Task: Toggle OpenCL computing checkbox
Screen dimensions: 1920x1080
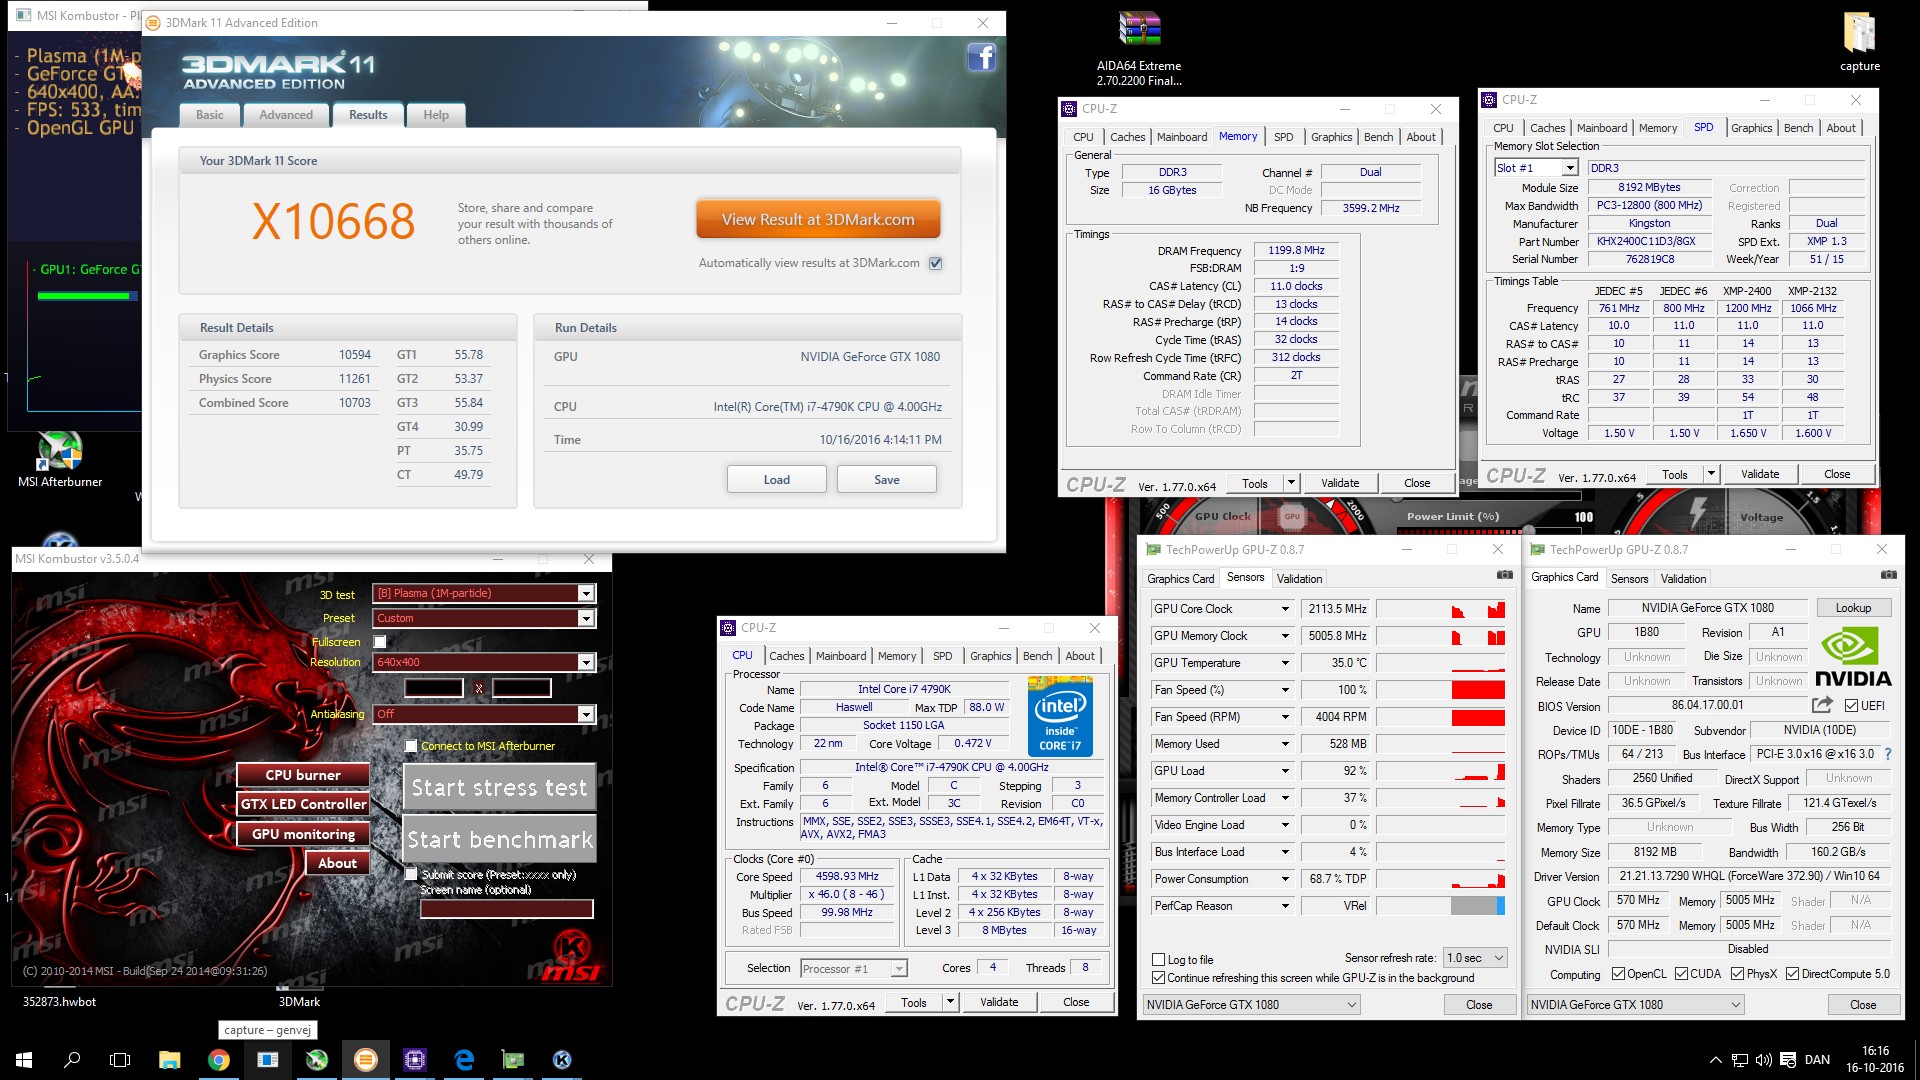Action: pyautogui.click(x=1619, y=974)
